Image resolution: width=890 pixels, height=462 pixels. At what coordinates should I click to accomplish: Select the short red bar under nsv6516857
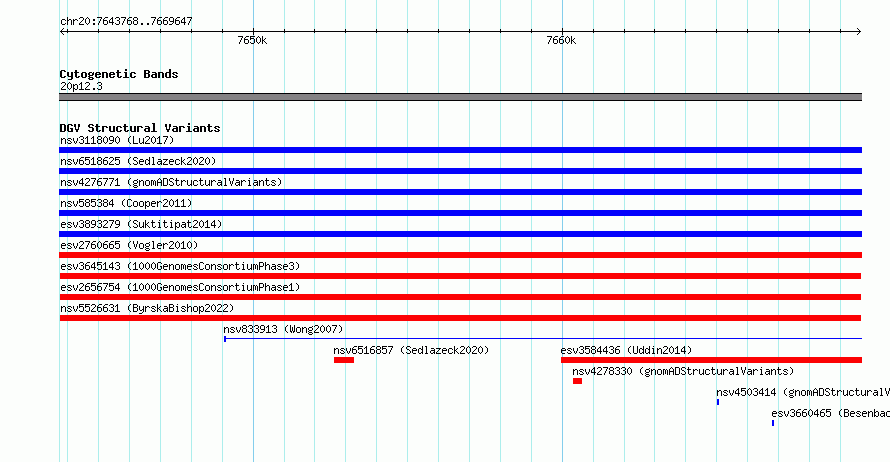(x=344, y=360)
